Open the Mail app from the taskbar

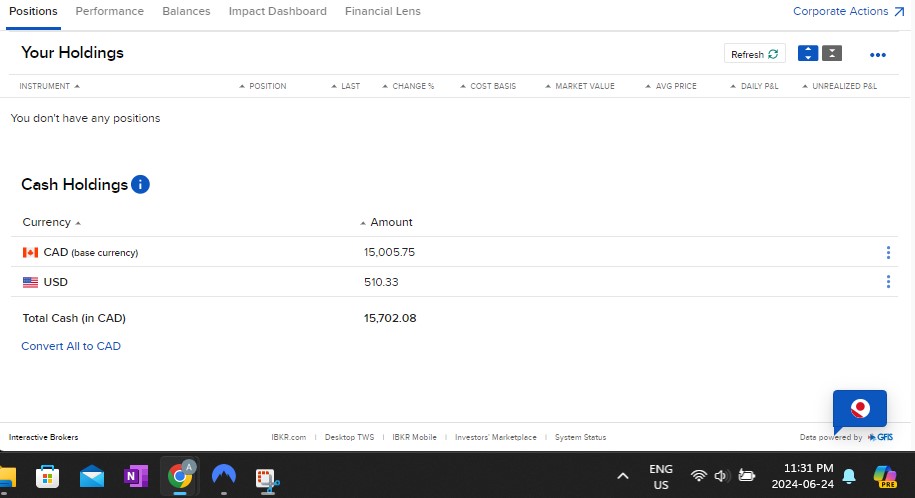[x=92, y=476]
